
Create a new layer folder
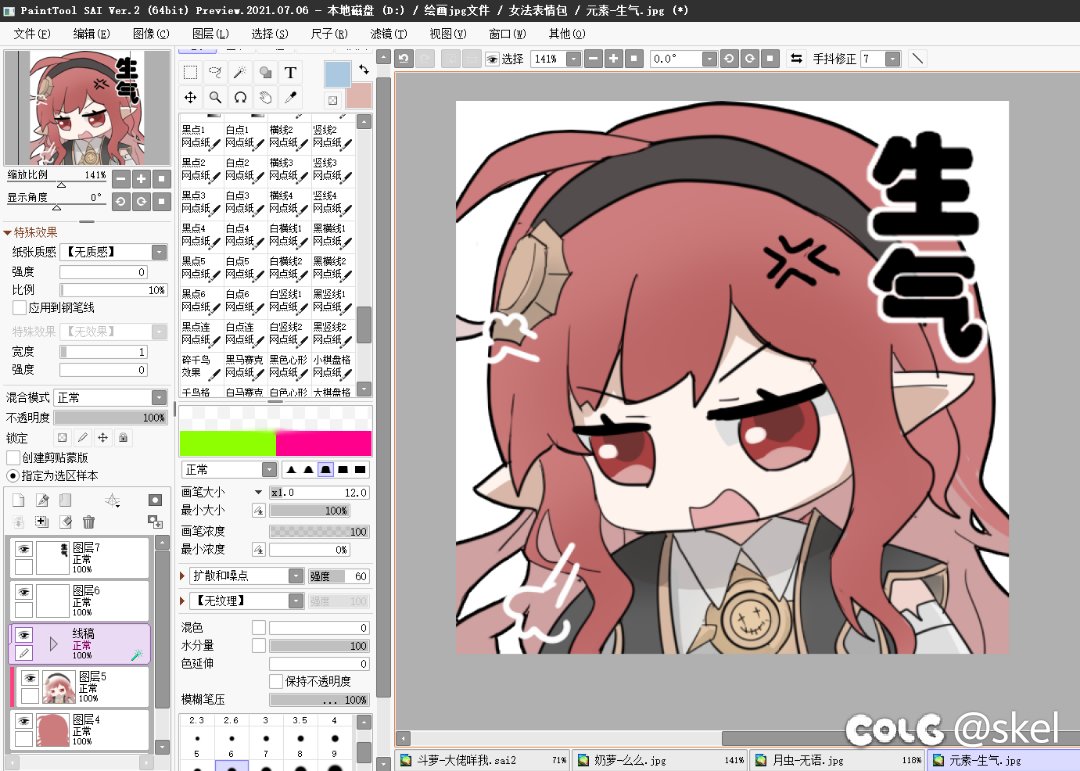65,500
